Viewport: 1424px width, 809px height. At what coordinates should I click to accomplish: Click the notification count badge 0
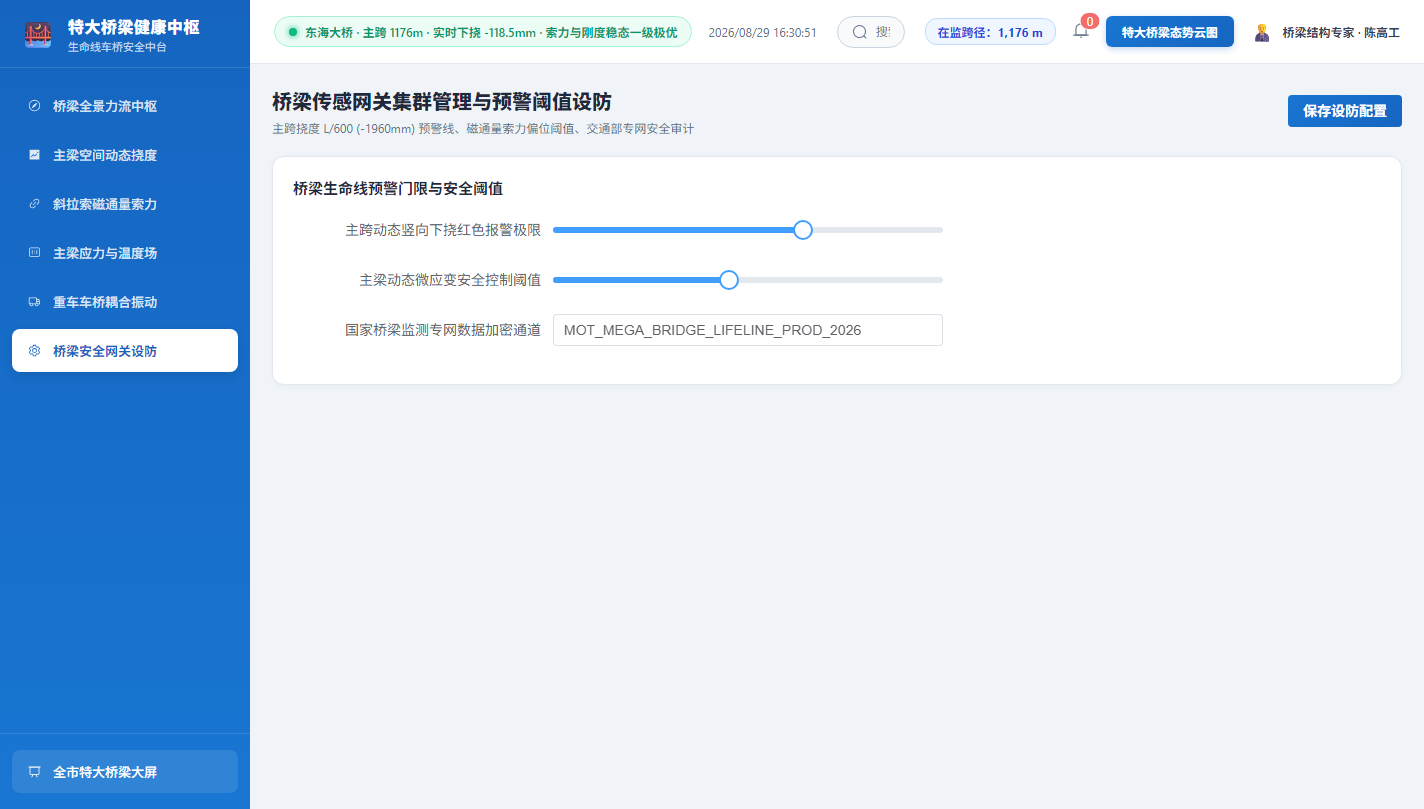pos(1089,21)
